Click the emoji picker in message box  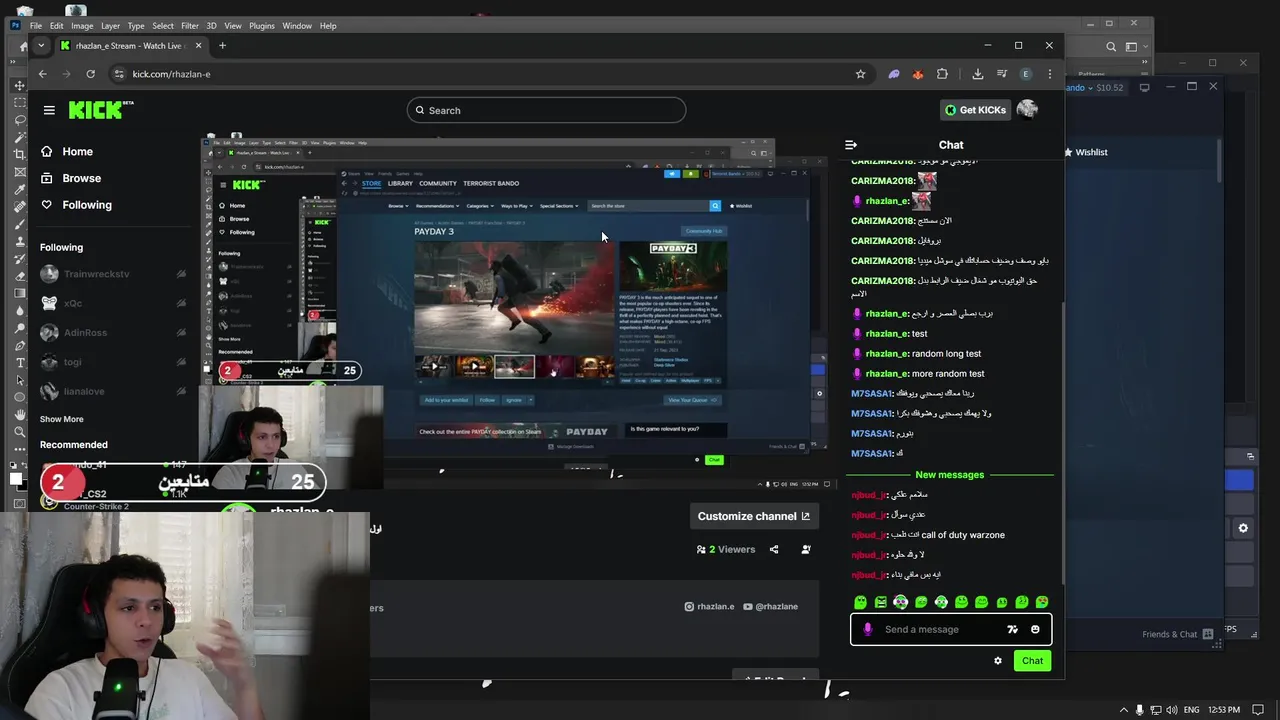(1035, 630)
